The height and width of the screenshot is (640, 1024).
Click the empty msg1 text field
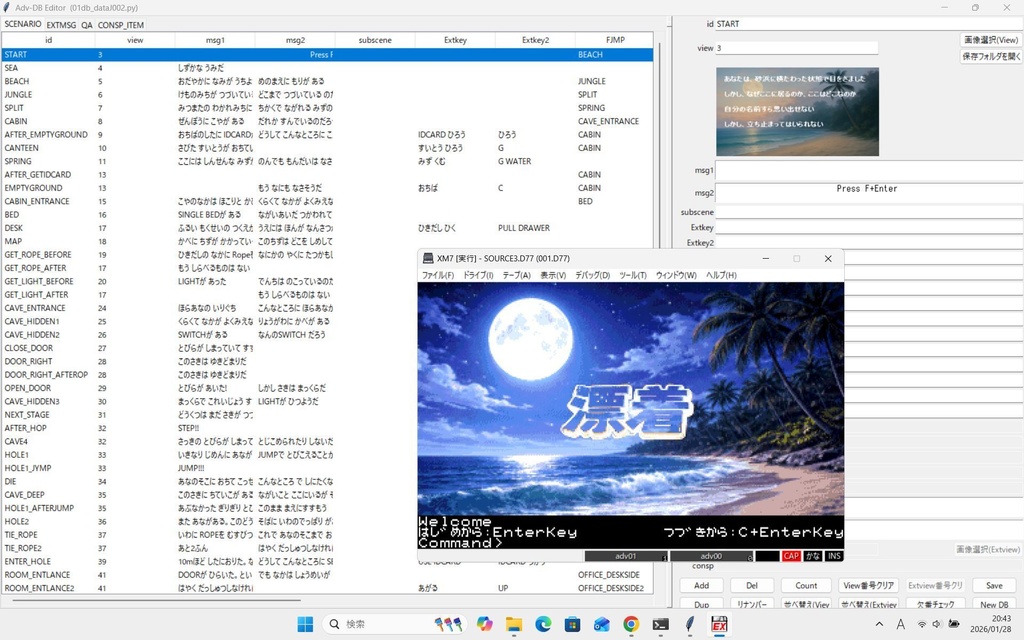[x=869, y=170]
